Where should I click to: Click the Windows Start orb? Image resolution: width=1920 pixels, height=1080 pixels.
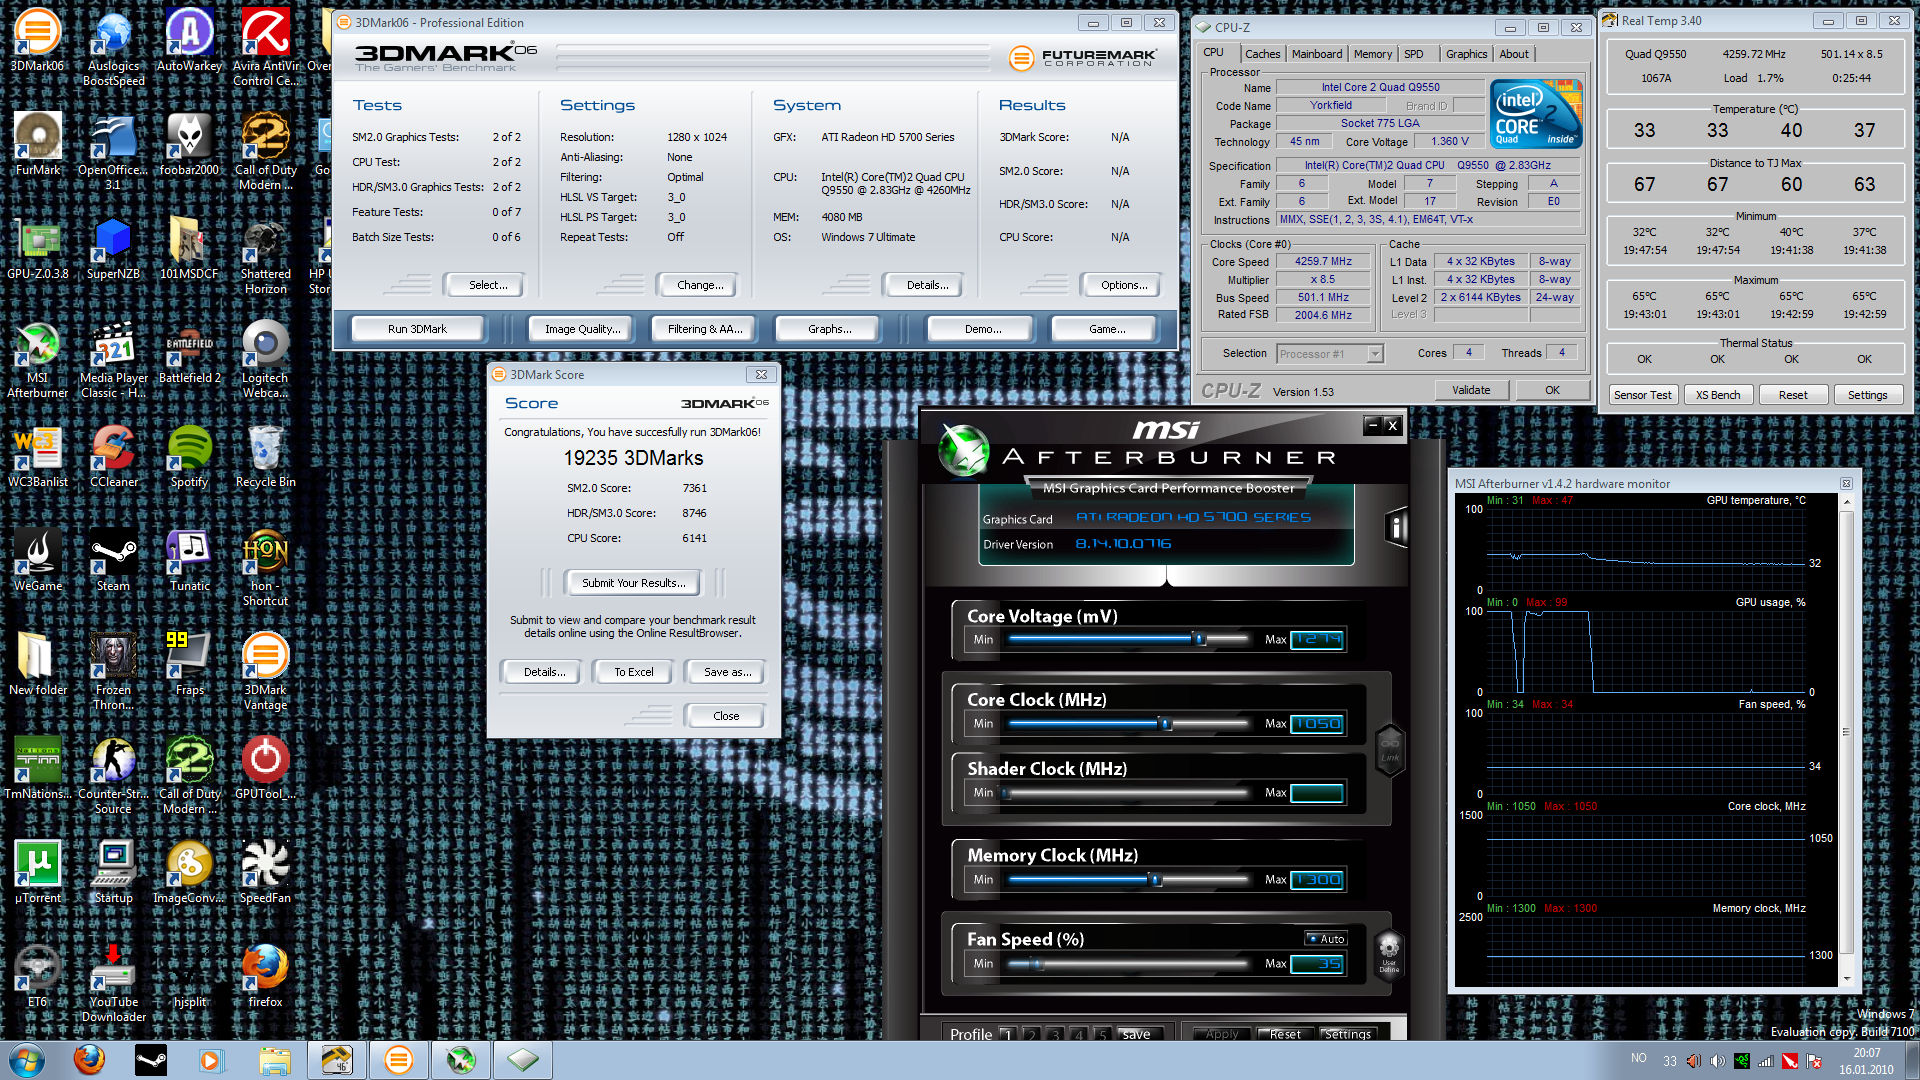[27, 1059]
